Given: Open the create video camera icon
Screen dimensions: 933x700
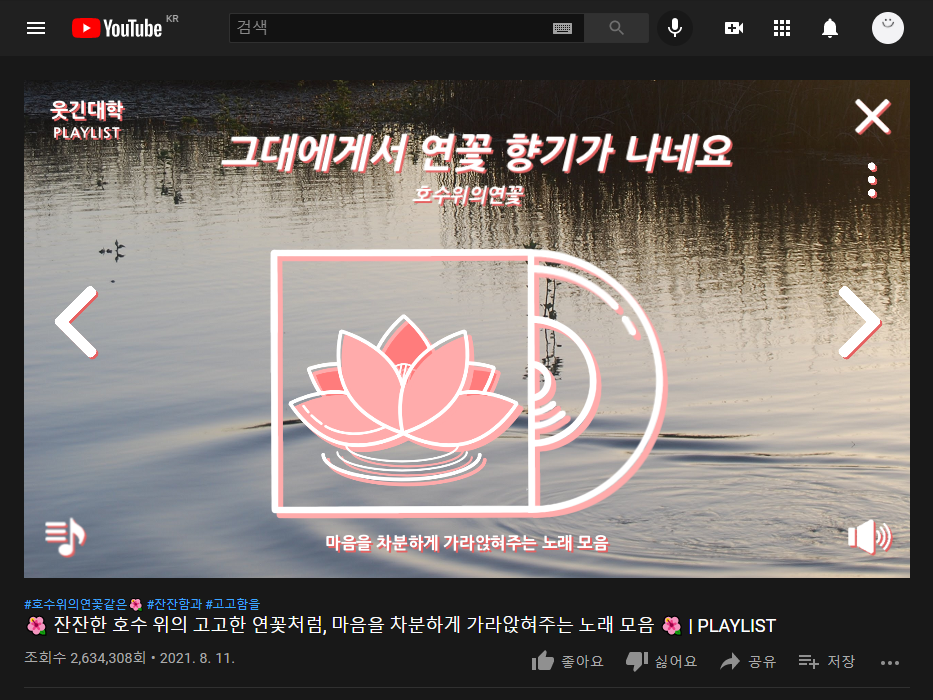Looking at the screenshot, I should pyautogui.click(x=734, y=28).
